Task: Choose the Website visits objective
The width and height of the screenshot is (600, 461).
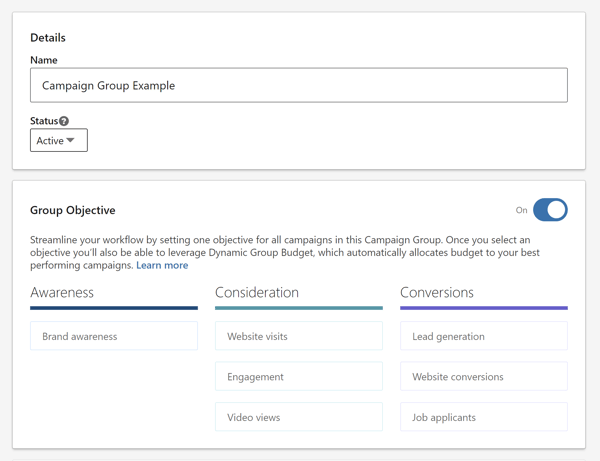Action: [x=298, y=337]
